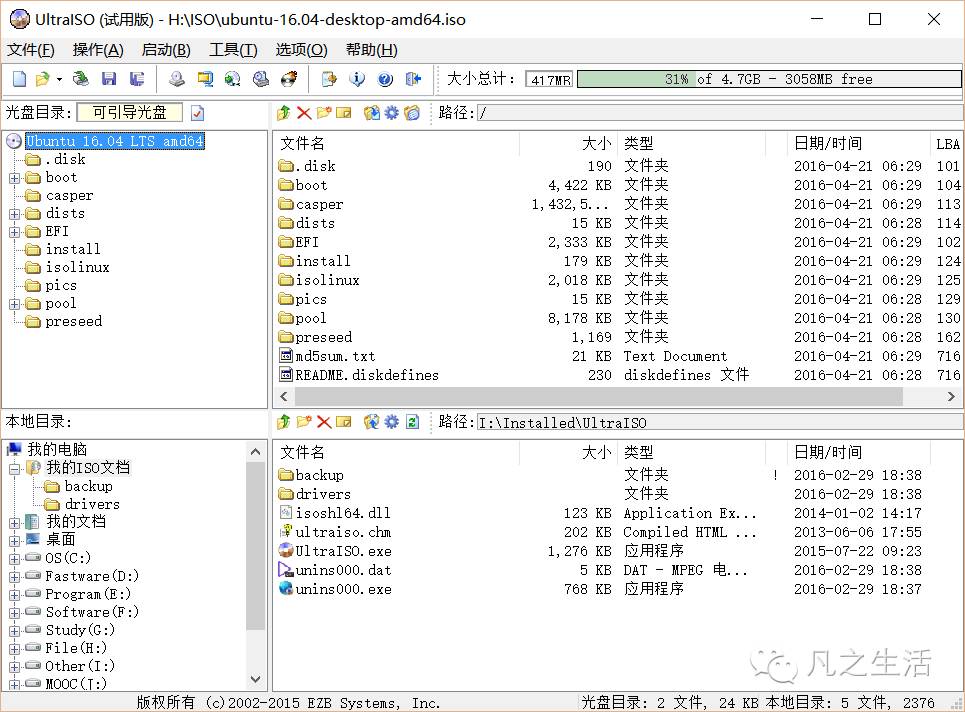
Task: Toggle the blue checkbox icon above the local directory panel
Action: [x=411, y=421]
